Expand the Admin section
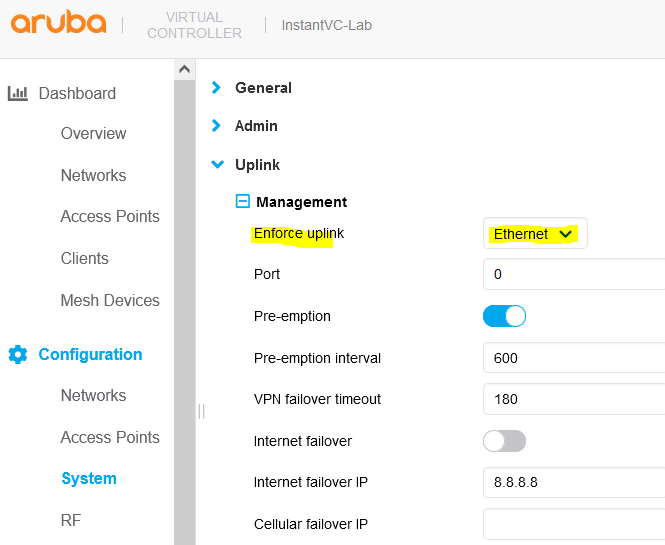This screenshot has height=545, width=665. tap(256, 126)
